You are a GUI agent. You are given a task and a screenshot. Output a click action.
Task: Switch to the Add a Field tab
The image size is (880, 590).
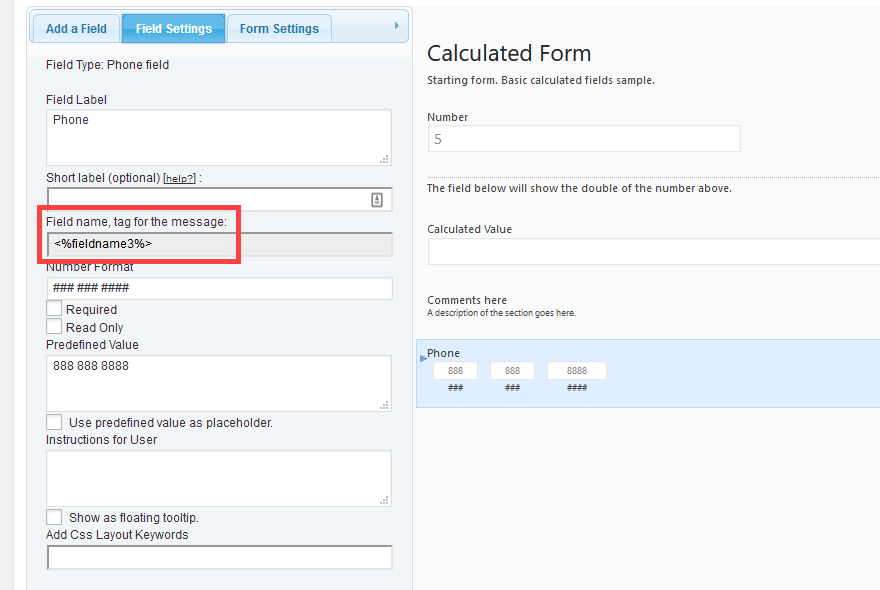click(x=75, y=28)
